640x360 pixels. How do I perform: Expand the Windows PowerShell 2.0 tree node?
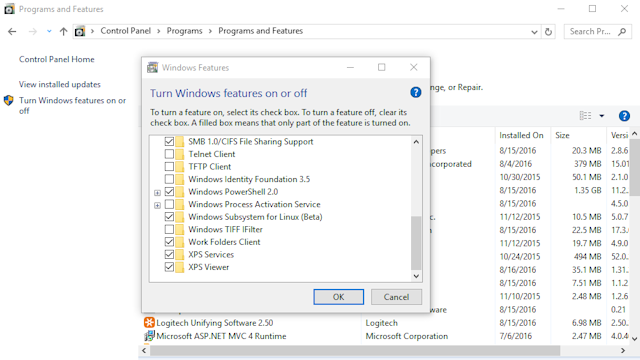pos(157,192)
